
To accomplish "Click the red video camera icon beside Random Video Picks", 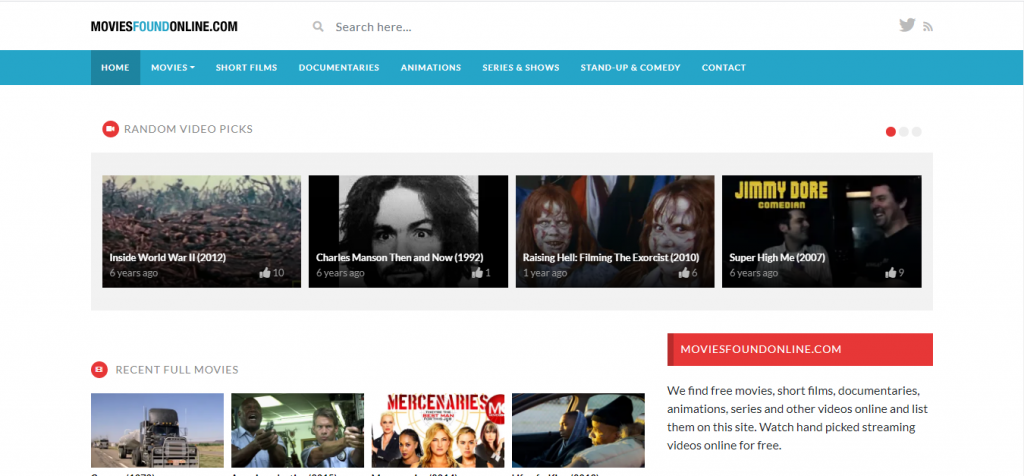I will point(110,129).
